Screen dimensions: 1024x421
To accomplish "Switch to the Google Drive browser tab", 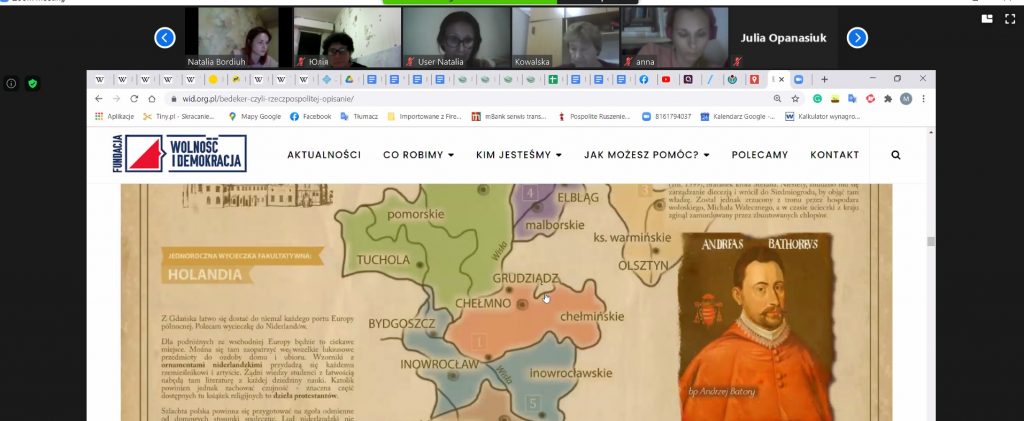I will pos(349,80).
